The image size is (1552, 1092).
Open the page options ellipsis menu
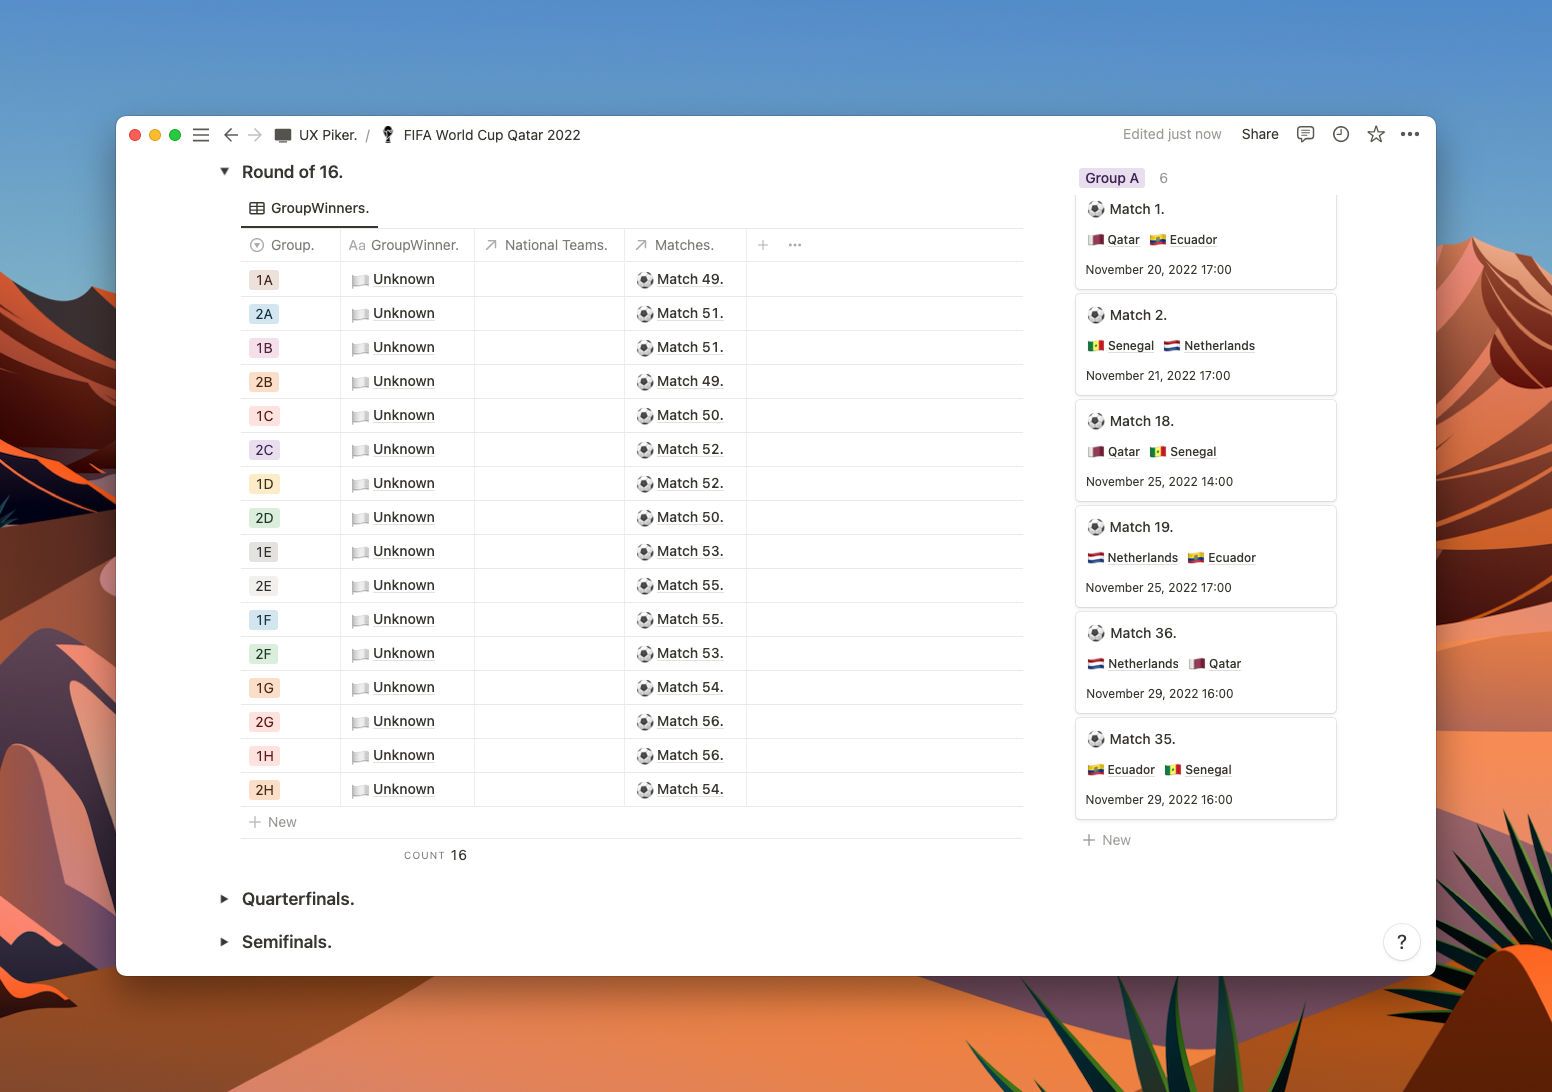1410,134
